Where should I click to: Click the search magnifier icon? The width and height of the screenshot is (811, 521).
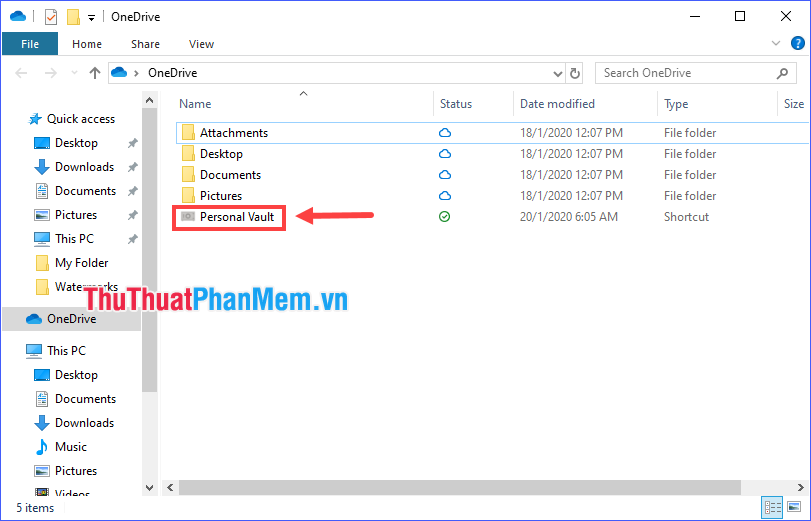[x=783, y=73]
